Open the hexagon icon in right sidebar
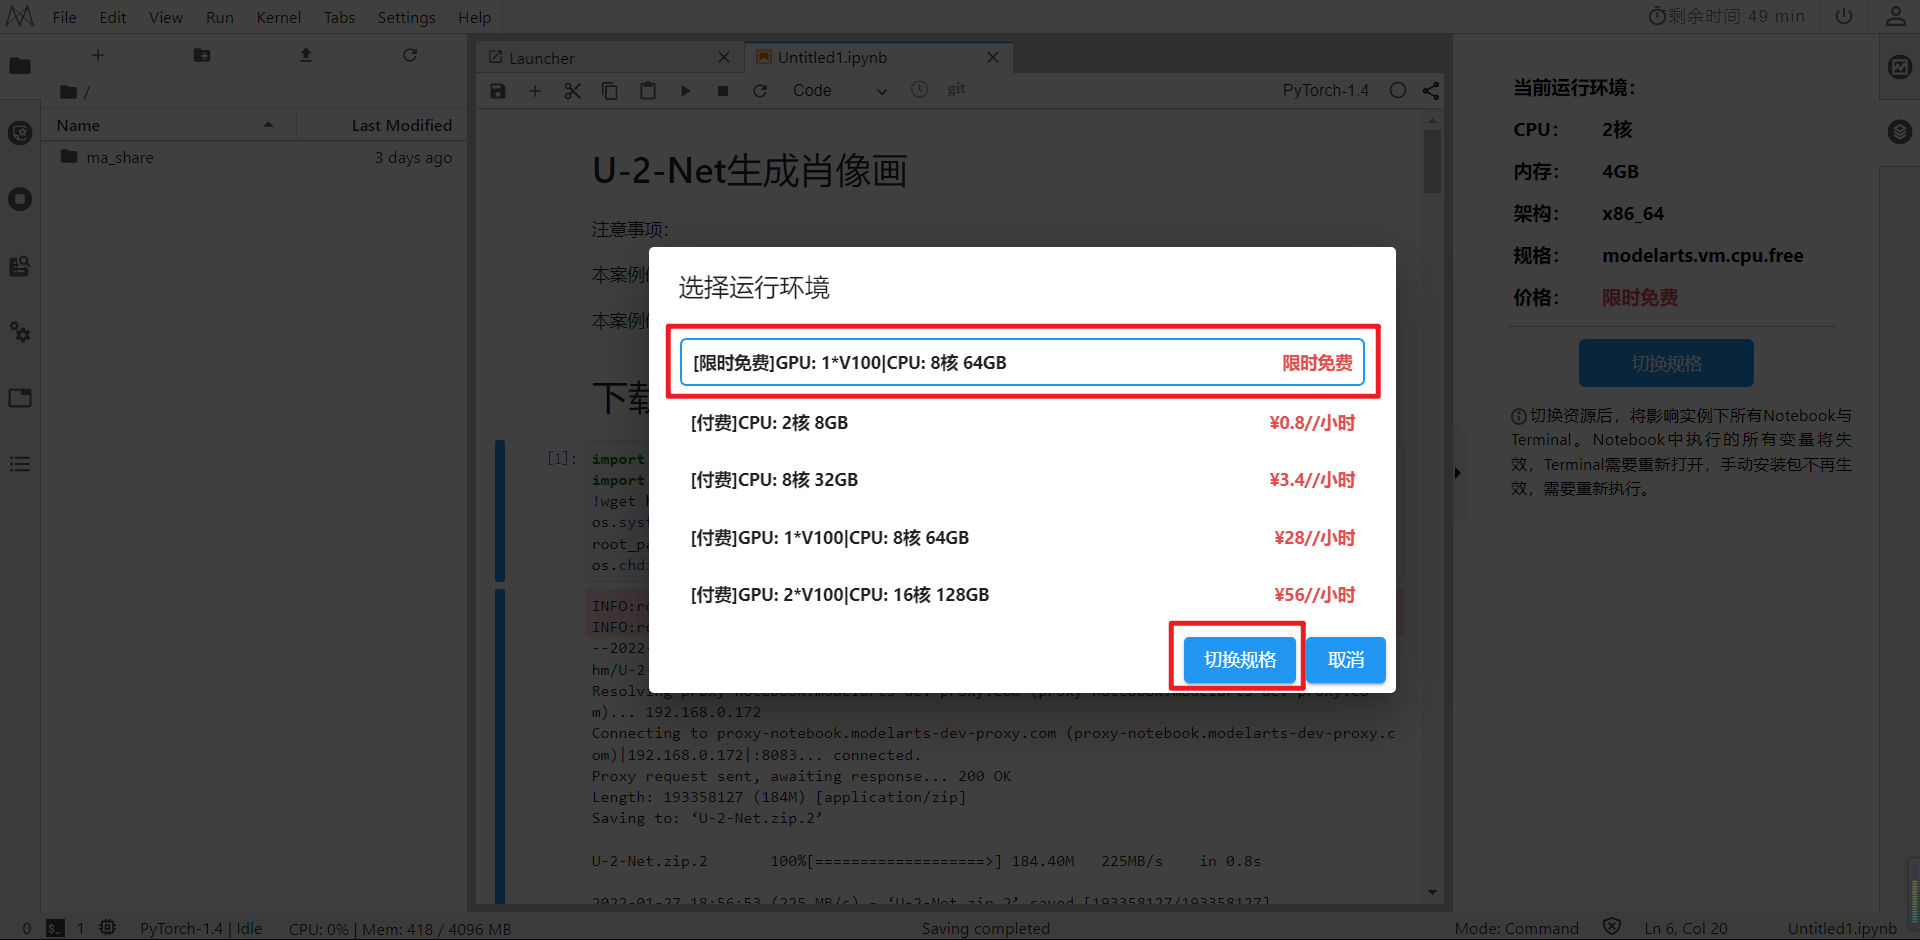This screenshot has height=940, width=1920. coord(1900,132)
